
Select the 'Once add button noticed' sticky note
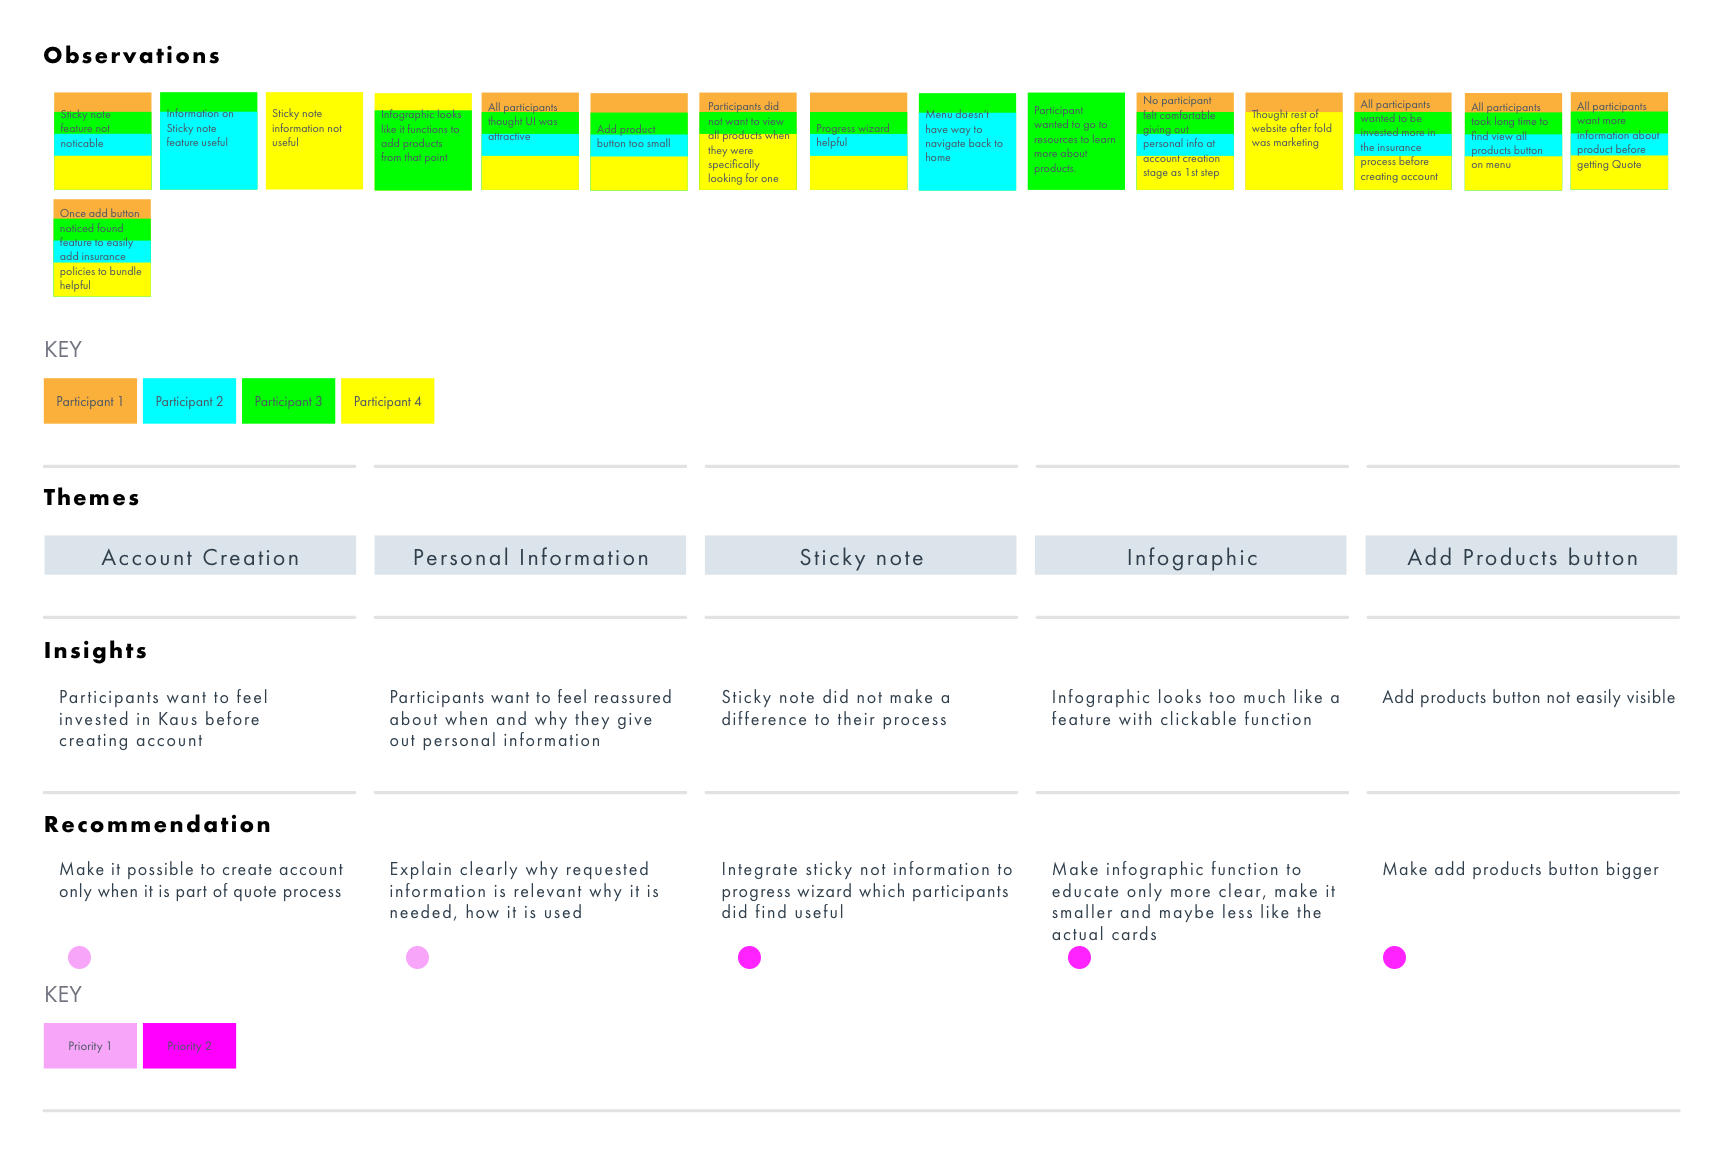click(102, 248)
